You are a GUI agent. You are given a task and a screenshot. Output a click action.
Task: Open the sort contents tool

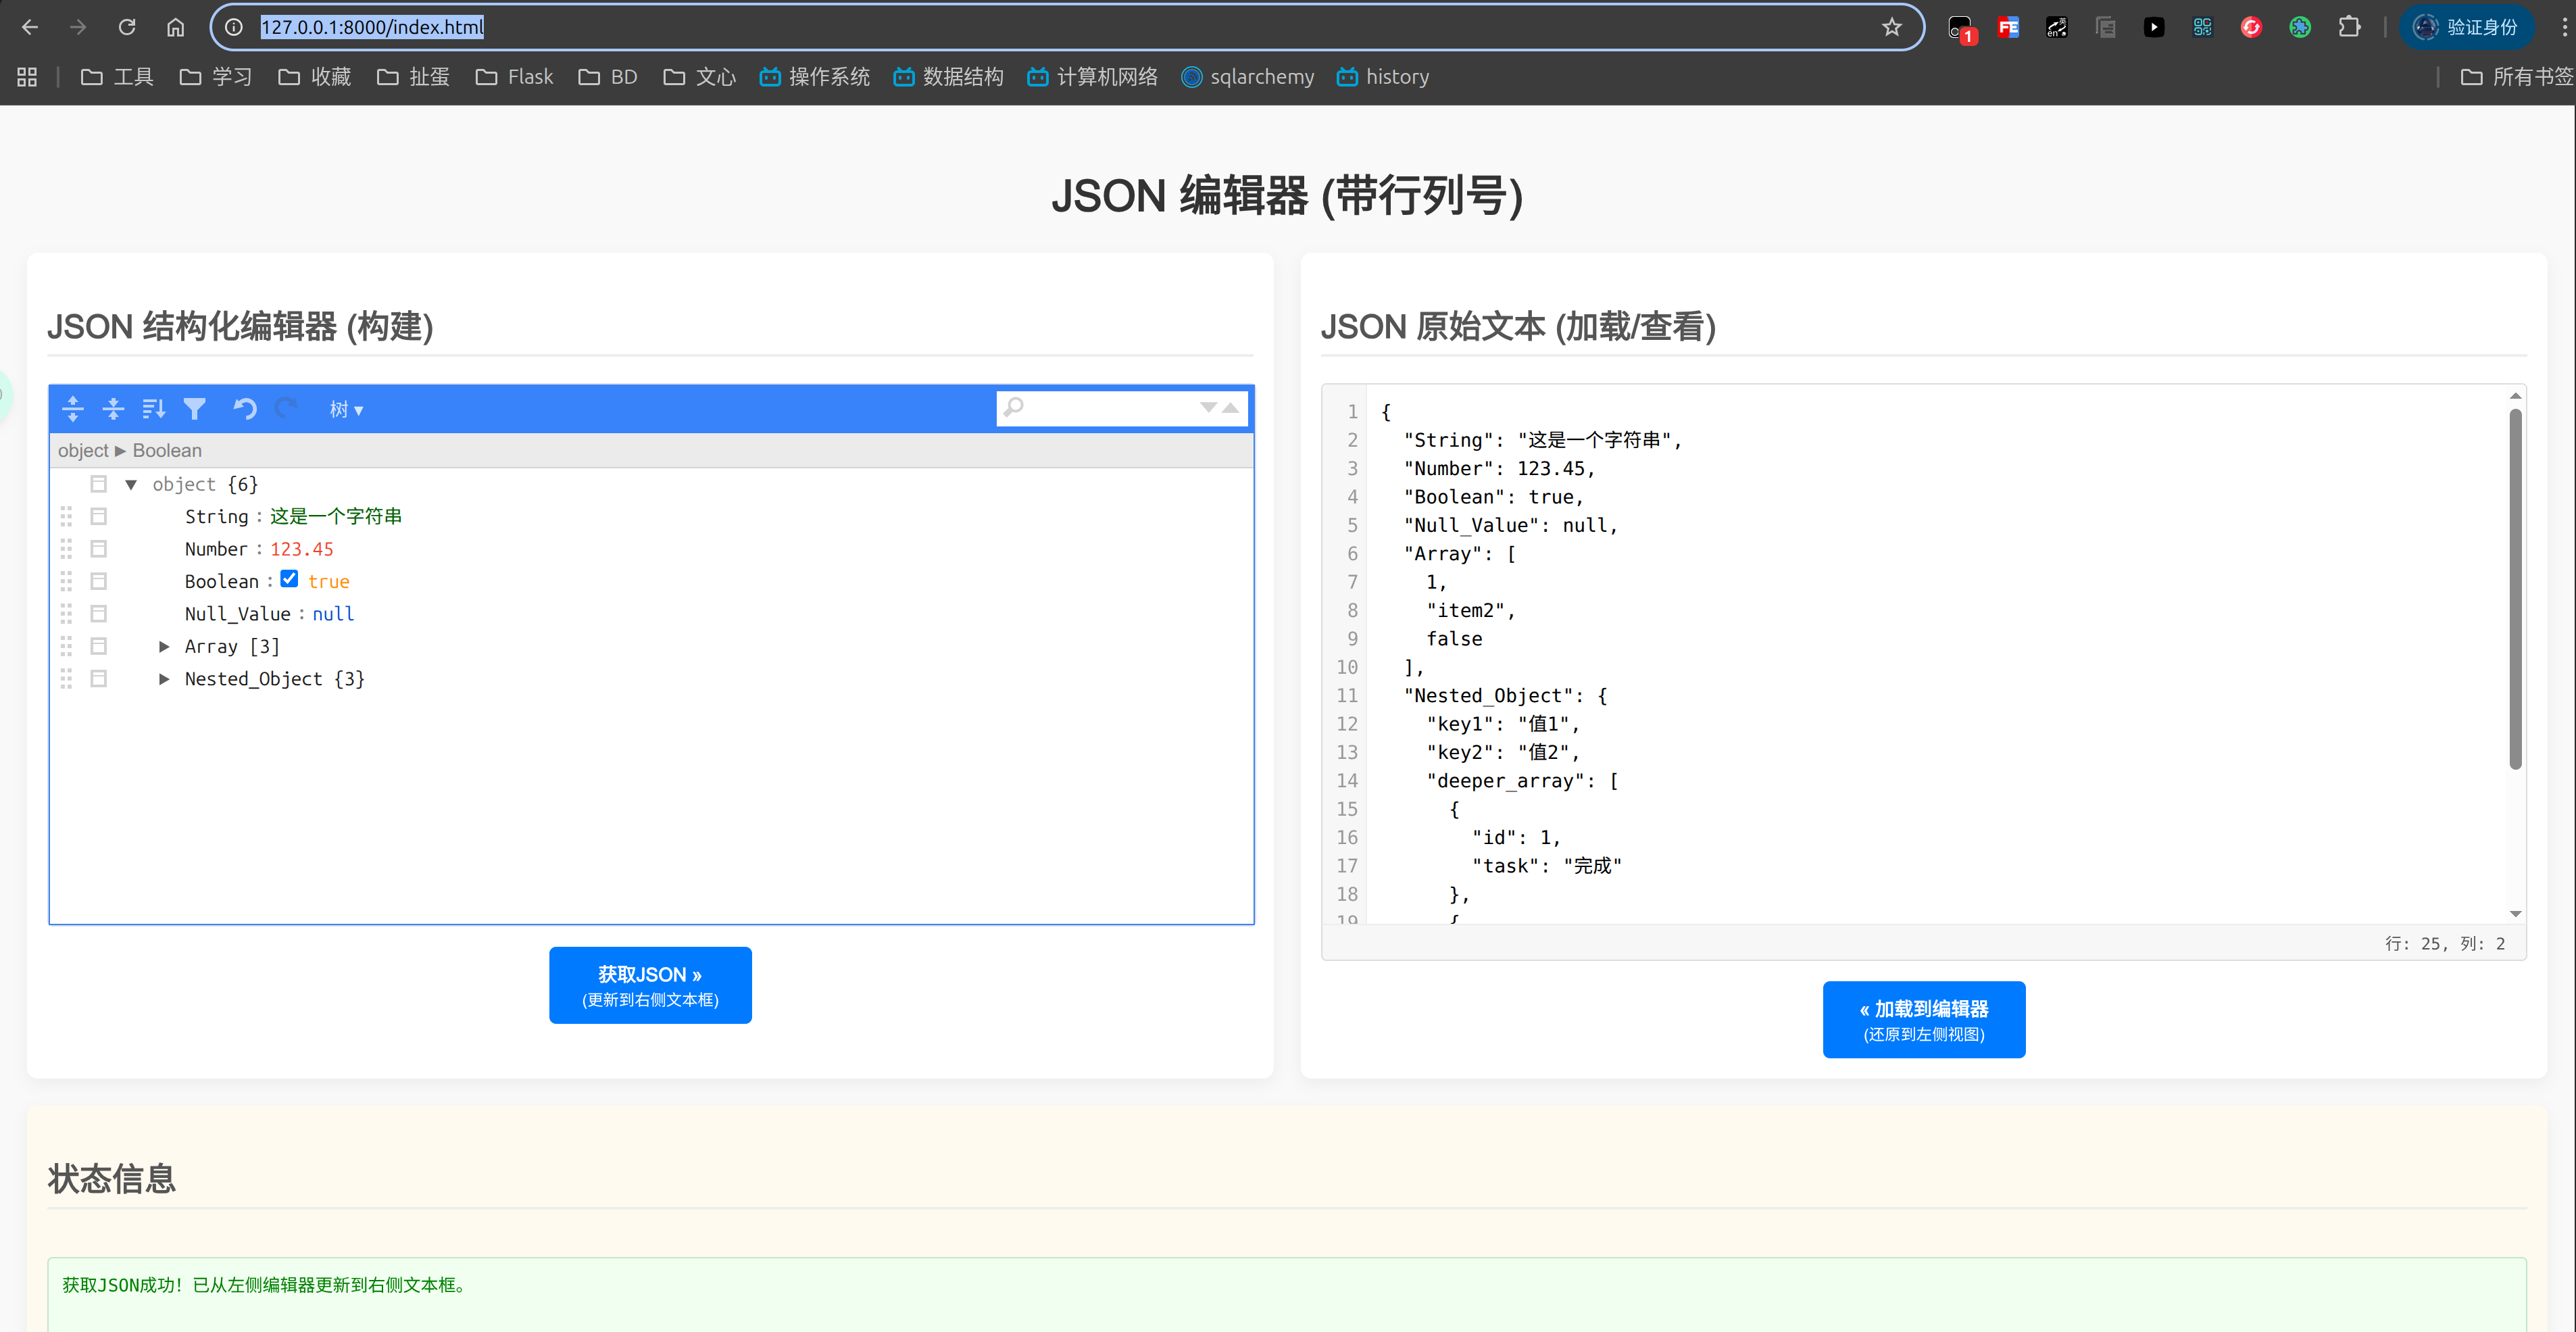pyautogui.click(x=153, y=408)
